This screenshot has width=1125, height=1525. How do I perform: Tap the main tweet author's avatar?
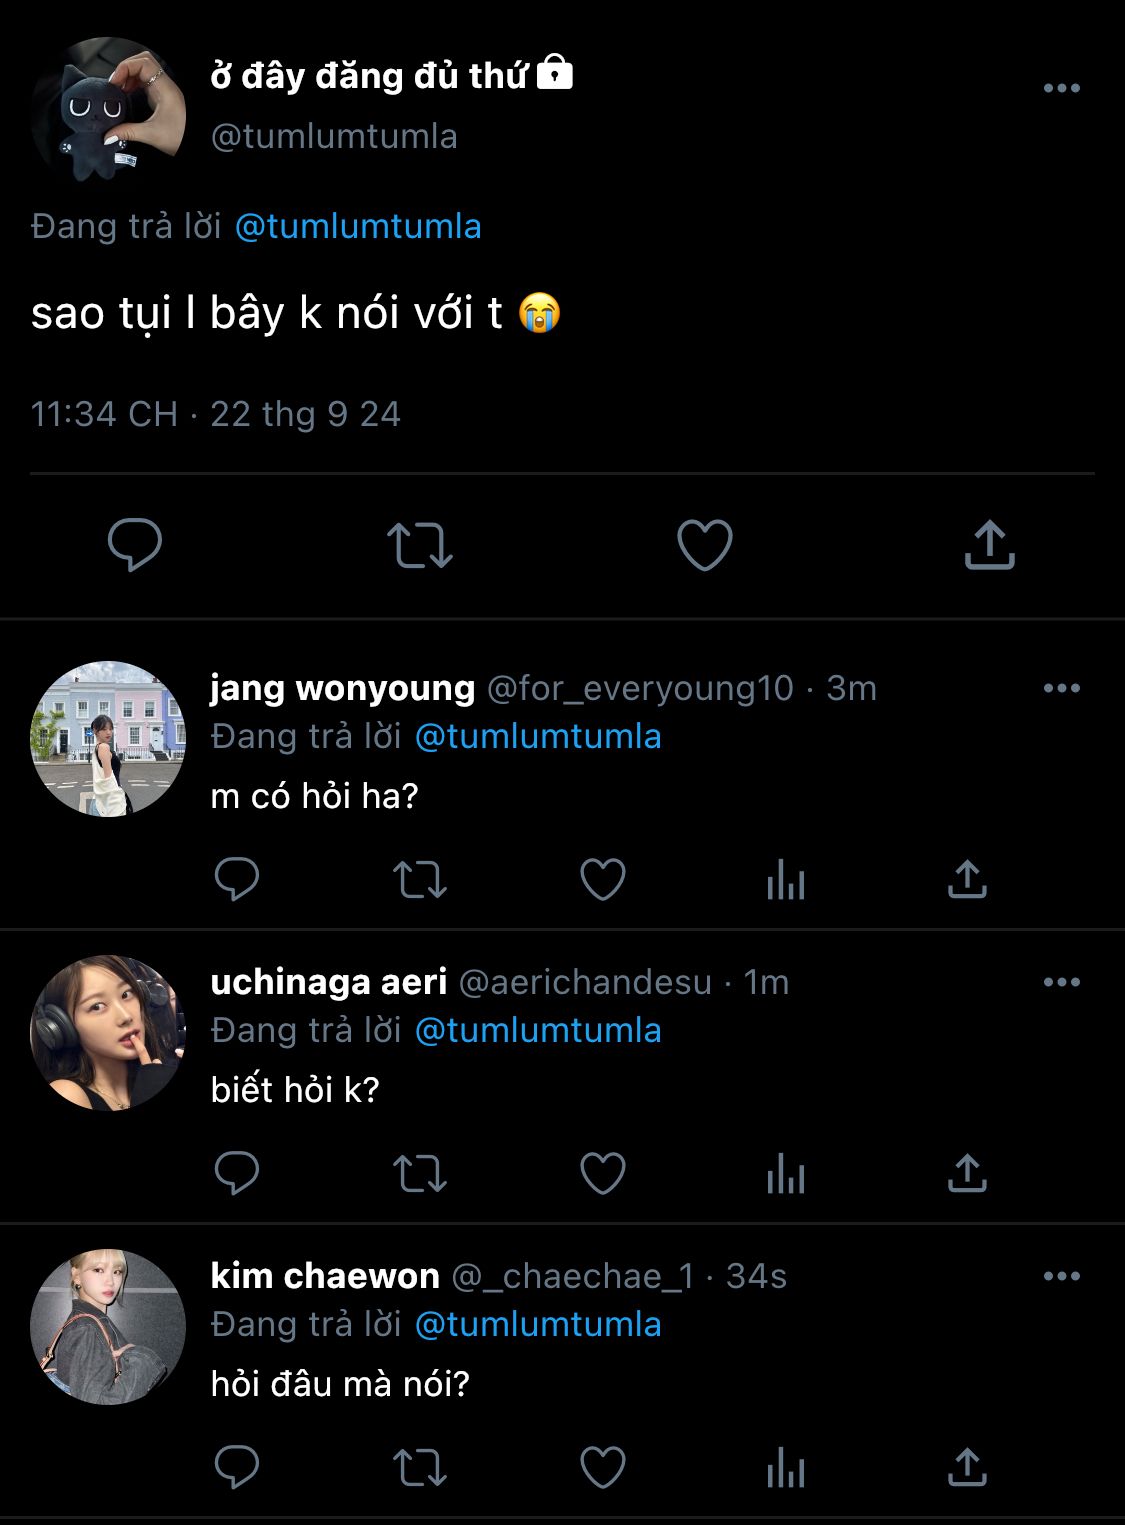(x=108, y=110)
